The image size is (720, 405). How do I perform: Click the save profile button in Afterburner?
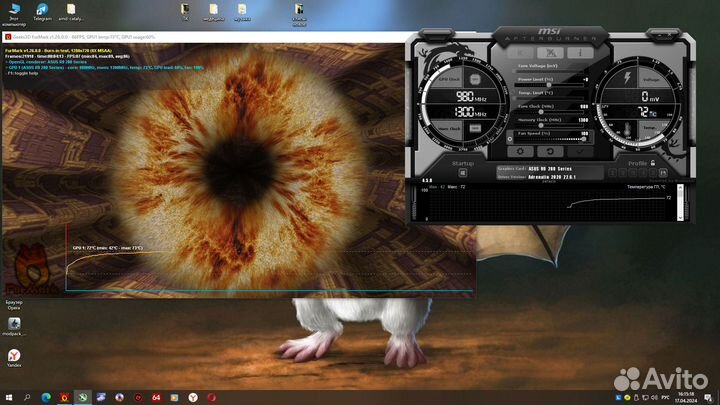[x=663, y=173]
